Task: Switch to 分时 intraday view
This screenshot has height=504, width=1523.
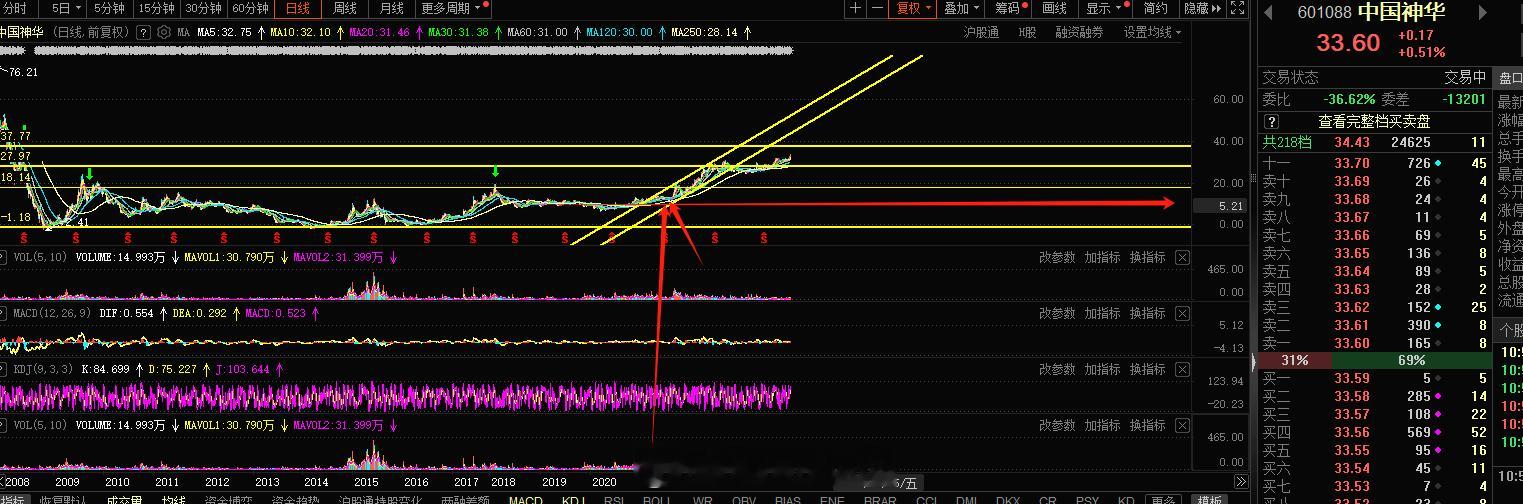Action: pyautogui.click(x=15, y=8)
